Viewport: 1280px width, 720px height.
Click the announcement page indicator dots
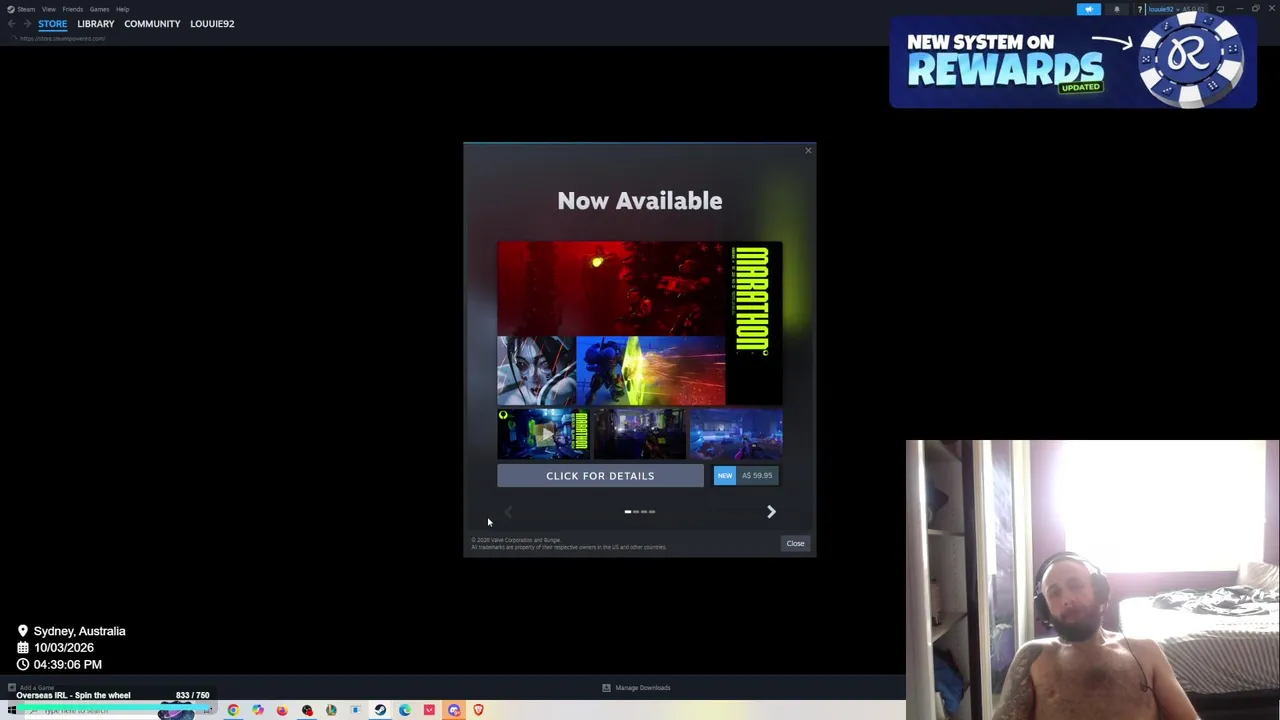pos(640,512)
